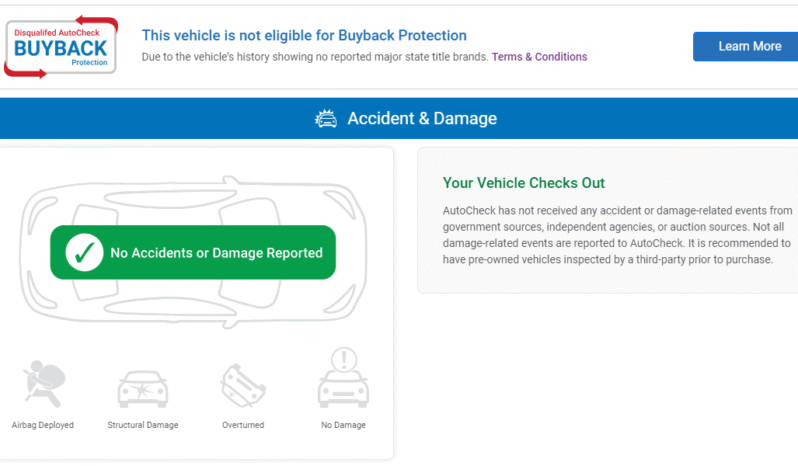Screen dimensions: 798x466
Task: Click the Buyback Protection badge logo
Action: click(62, 45)
